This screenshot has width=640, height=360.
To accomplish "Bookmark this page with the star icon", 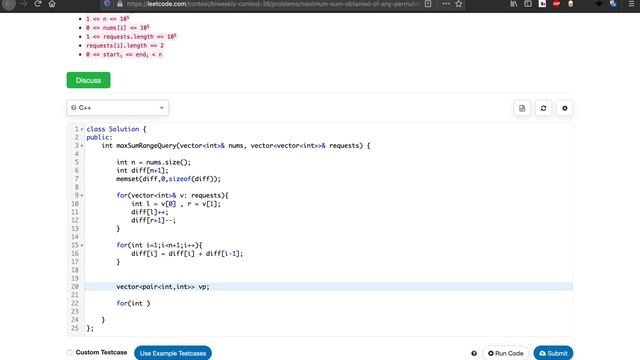I will pos(459,4).
